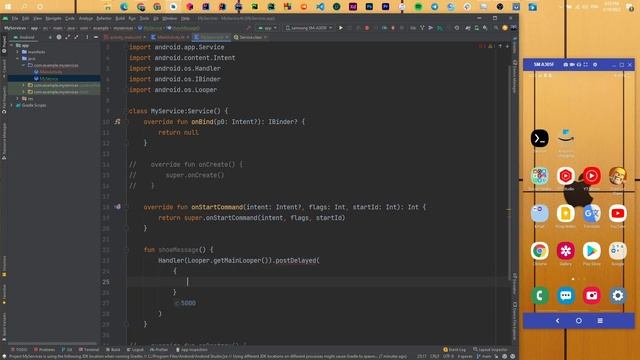This screenshot has width=640, height=360.
Task: Open the Navigate menu
Action: pyautogui.click(x=53, y=18)
